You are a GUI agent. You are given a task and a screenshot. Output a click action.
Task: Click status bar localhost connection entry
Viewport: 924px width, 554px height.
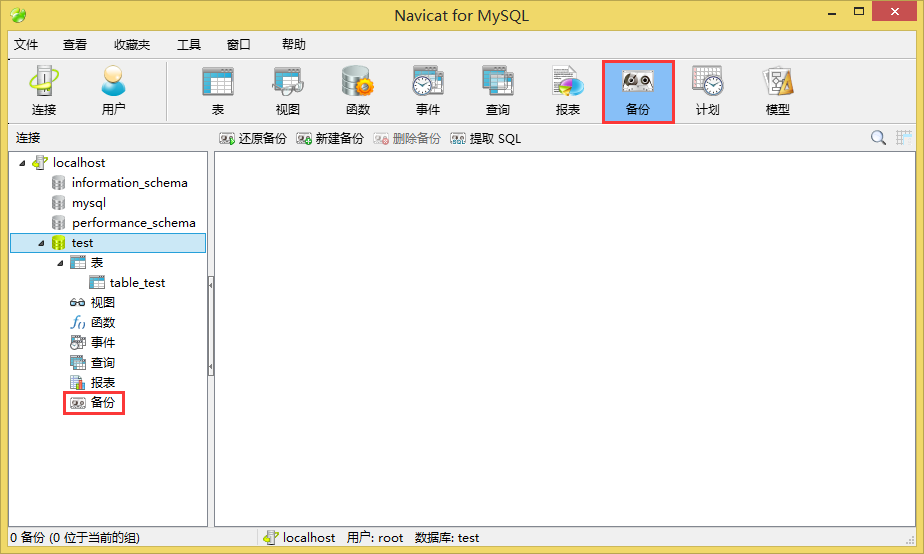pos(299,537)
